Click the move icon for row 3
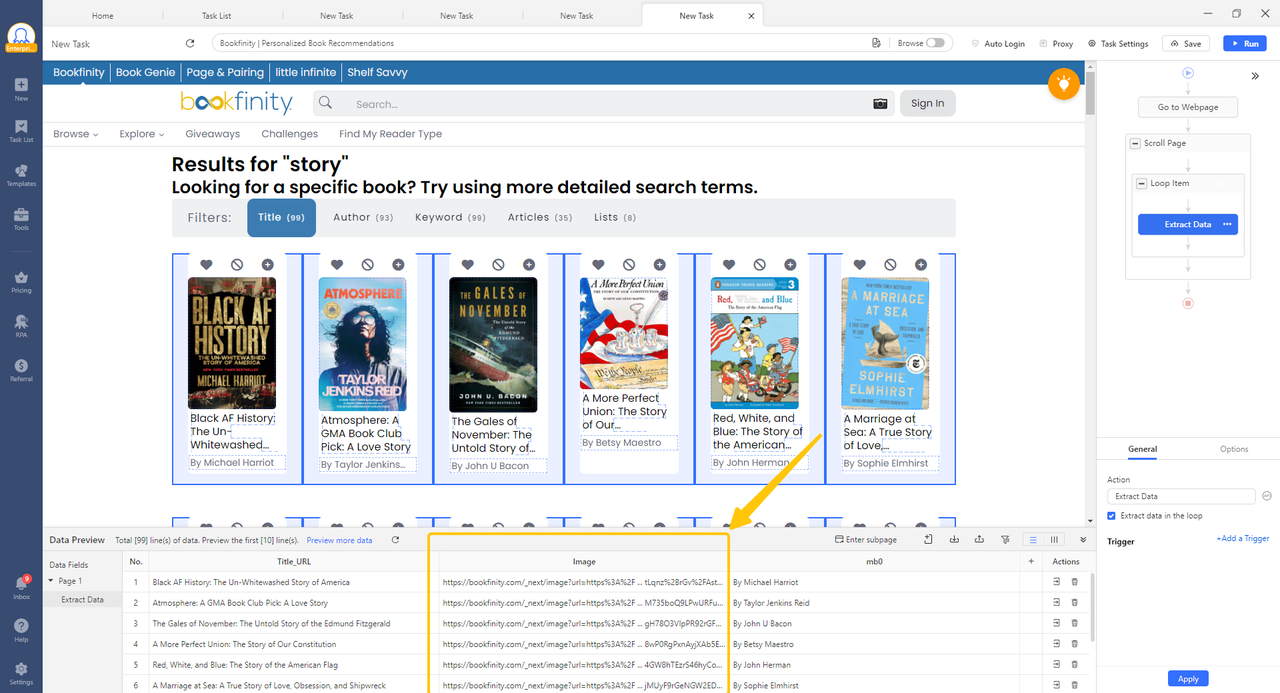The image size is (1280, 693). click(1057, 623)
